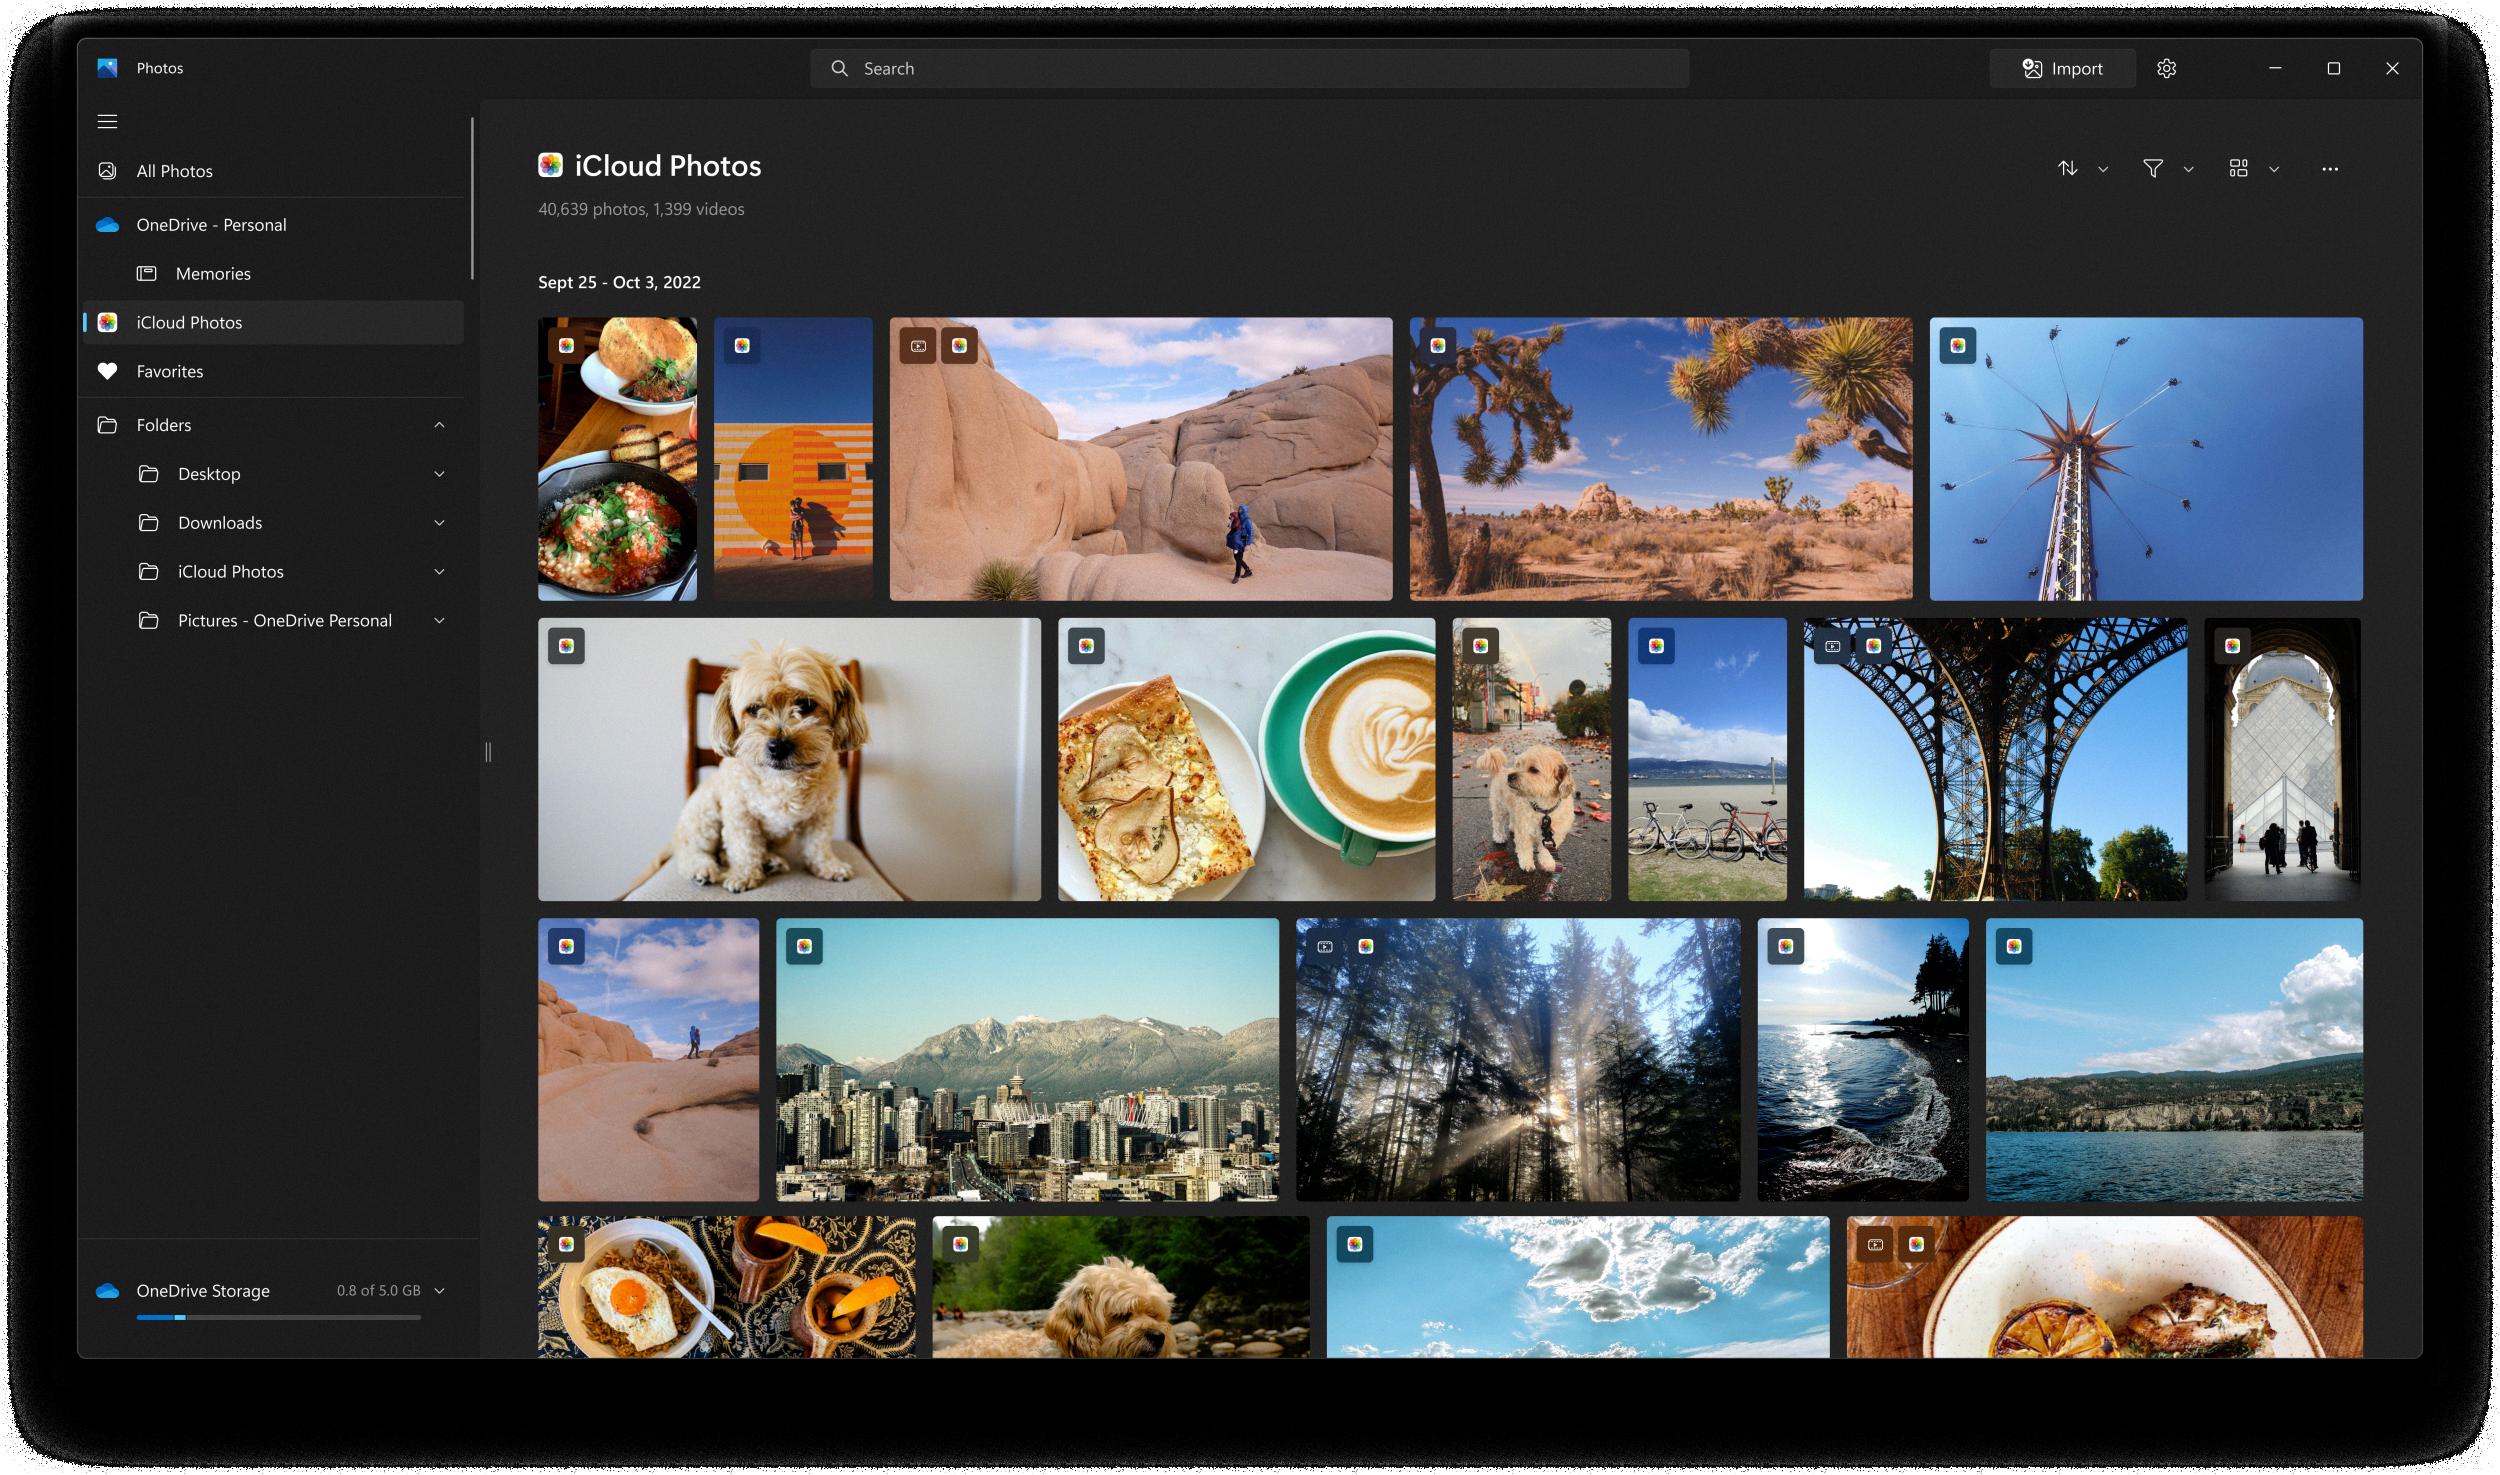Click the Search input field

click(1249, 68)
